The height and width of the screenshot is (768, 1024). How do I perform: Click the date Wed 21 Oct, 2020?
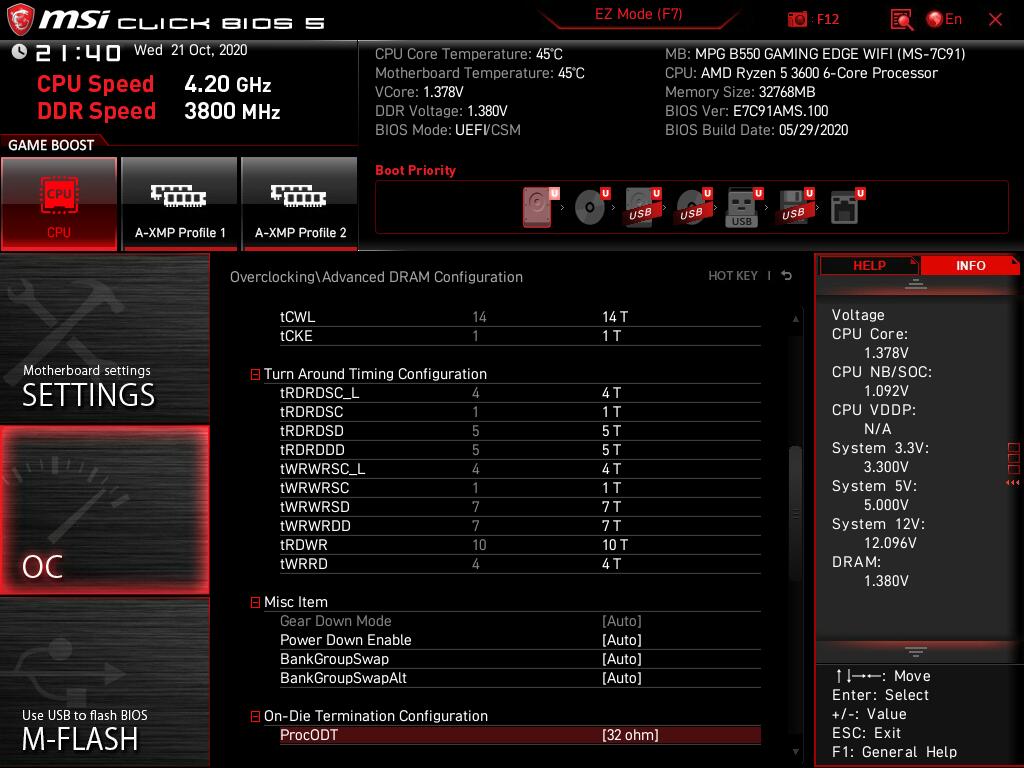[191, 50]
